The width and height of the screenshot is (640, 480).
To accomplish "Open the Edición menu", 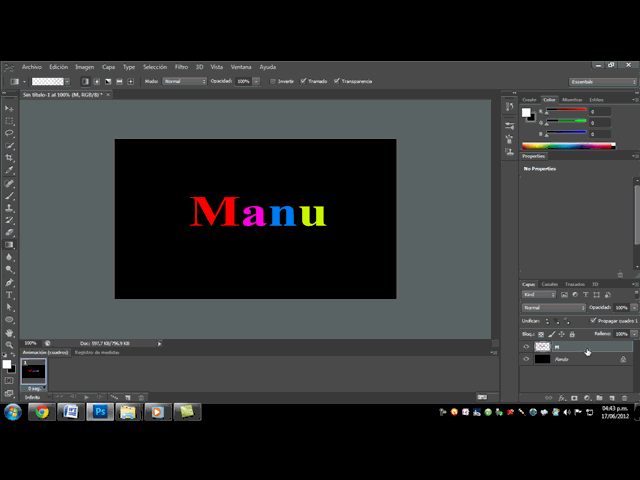I will [x=58, y=67].
